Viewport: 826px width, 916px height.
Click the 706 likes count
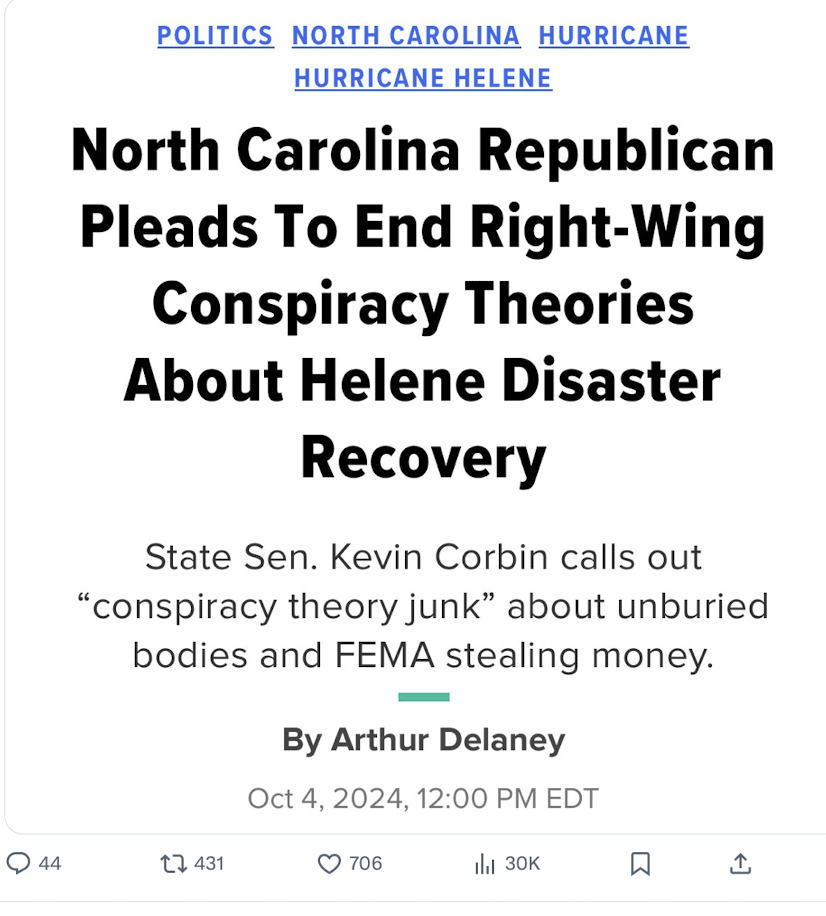click(365, 863)
